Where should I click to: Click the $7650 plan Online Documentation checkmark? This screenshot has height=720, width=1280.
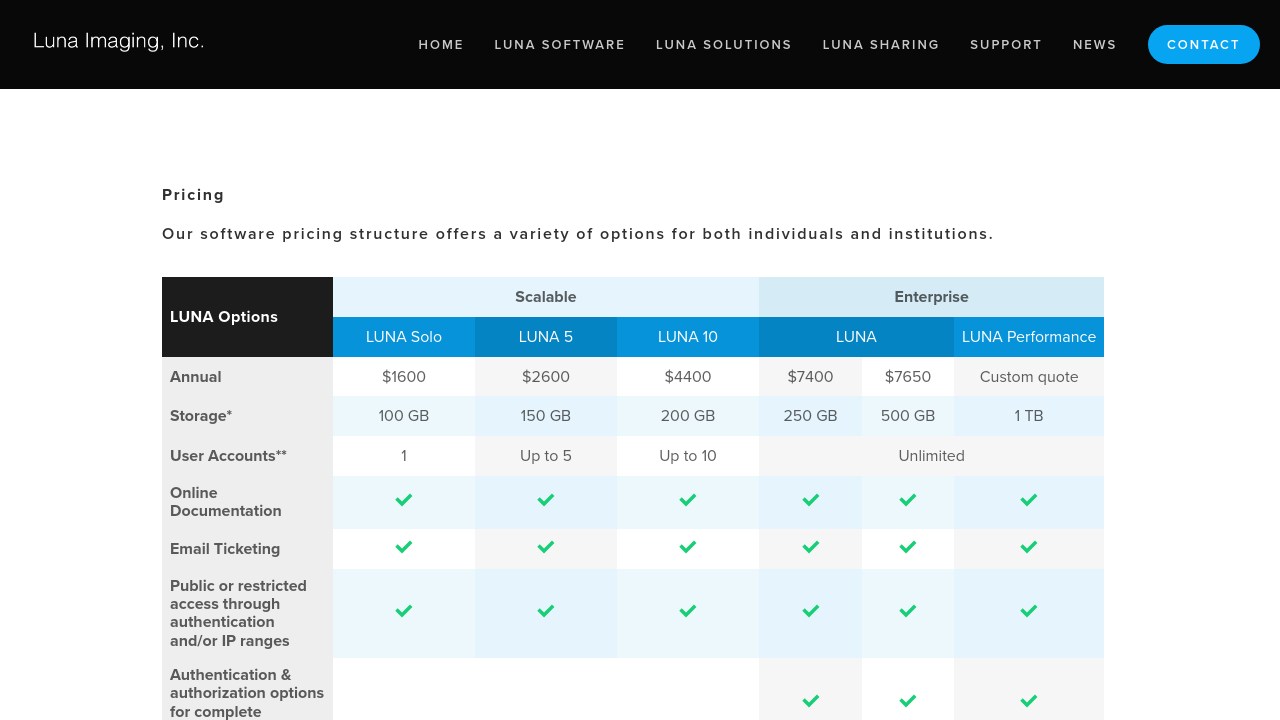[x=908, y=500]
